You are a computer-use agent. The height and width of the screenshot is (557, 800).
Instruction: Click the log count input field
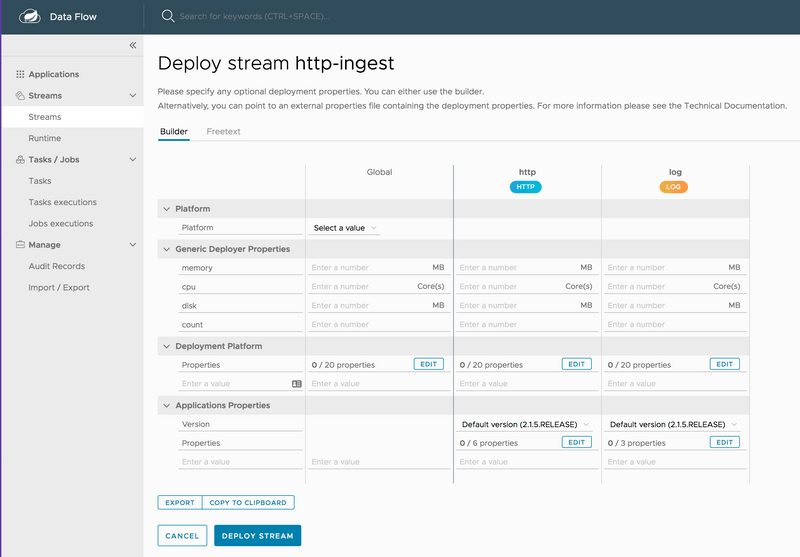[674, 324]
